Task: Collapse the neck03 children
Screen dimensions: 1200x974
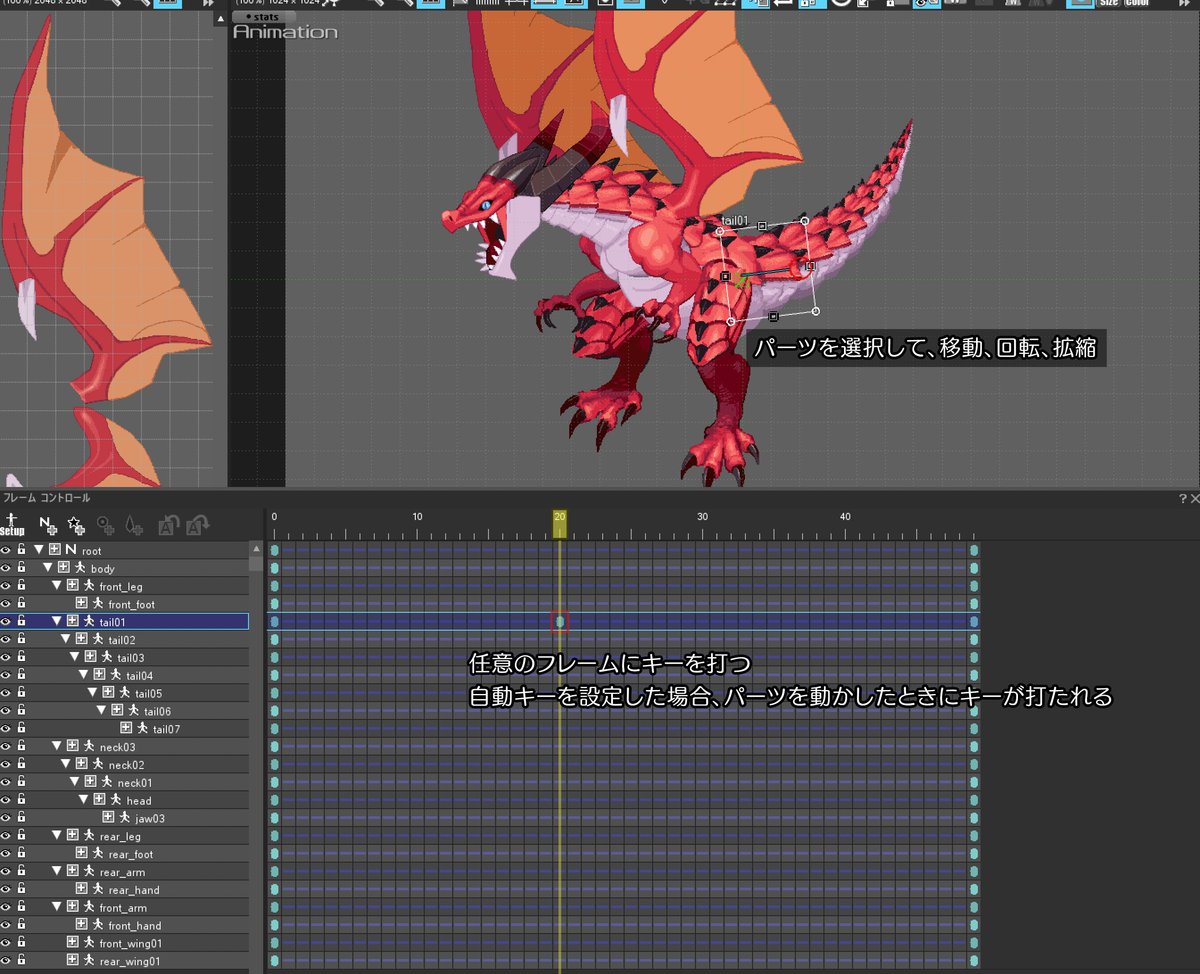Action: point(57,746)
